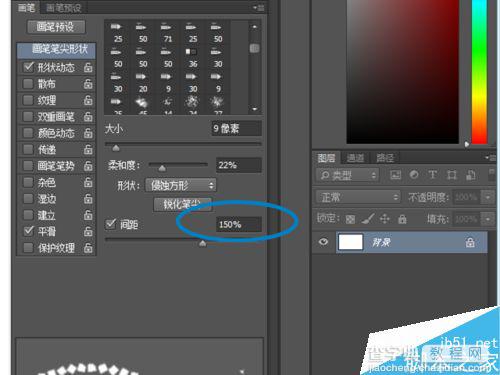
Task: Click the shape layer filter icon
Action: [x=452, y=175]
